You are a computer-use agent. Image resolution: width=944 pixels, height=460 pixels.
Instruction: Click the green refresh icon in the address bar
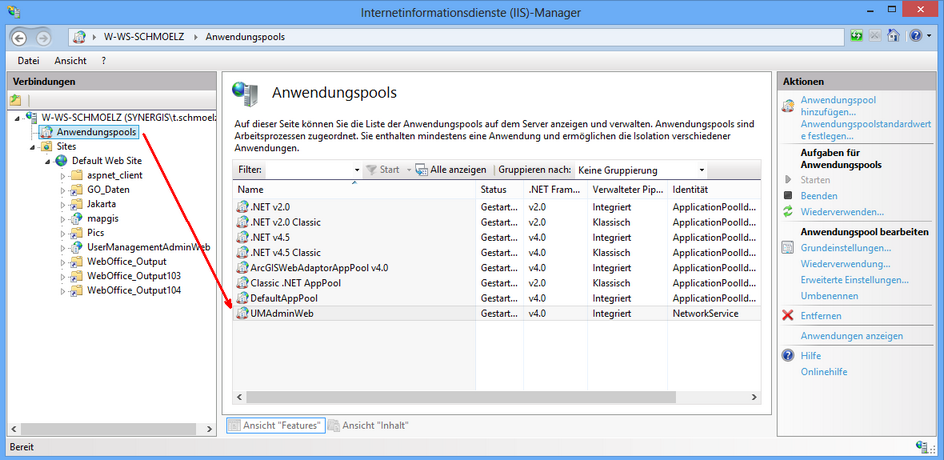tap(856, 36)
